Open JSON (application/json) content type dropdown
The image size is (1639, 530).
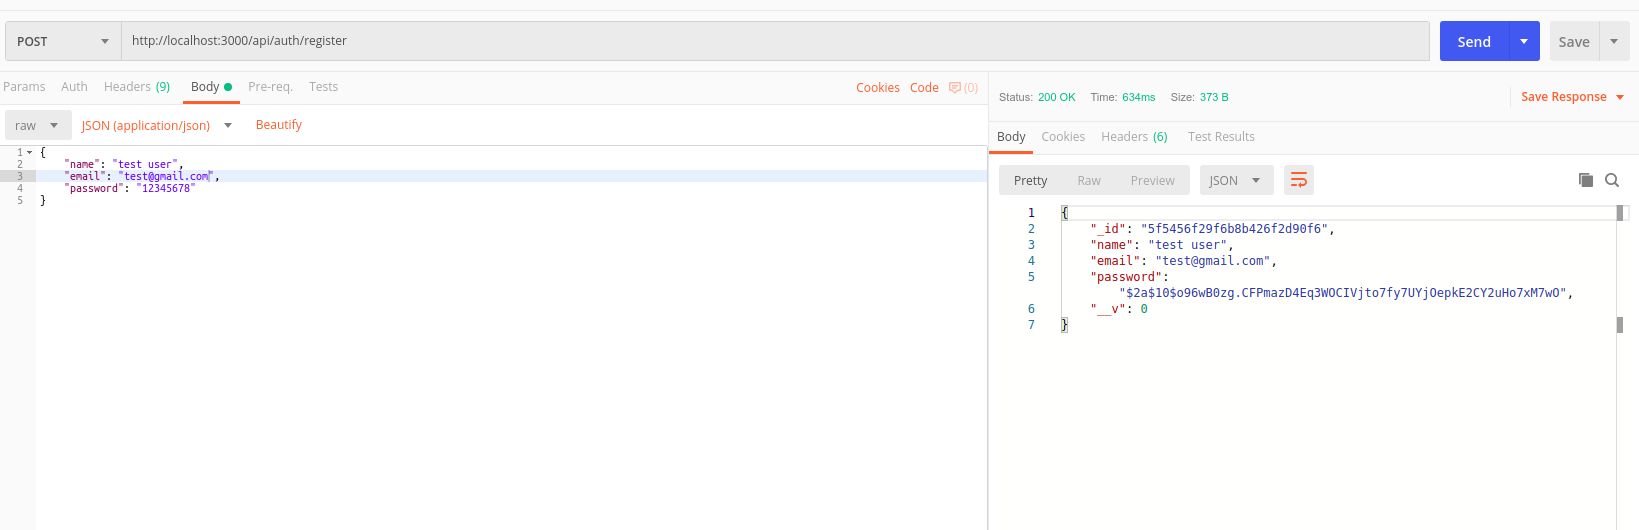click(156, 125)
